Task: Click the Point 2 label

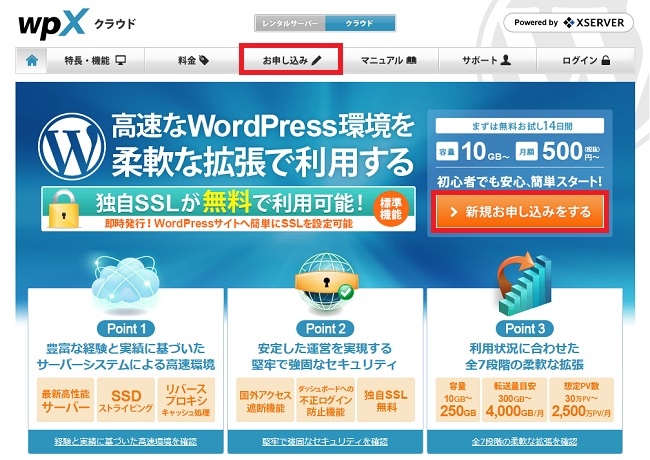Action: point(325,329)
